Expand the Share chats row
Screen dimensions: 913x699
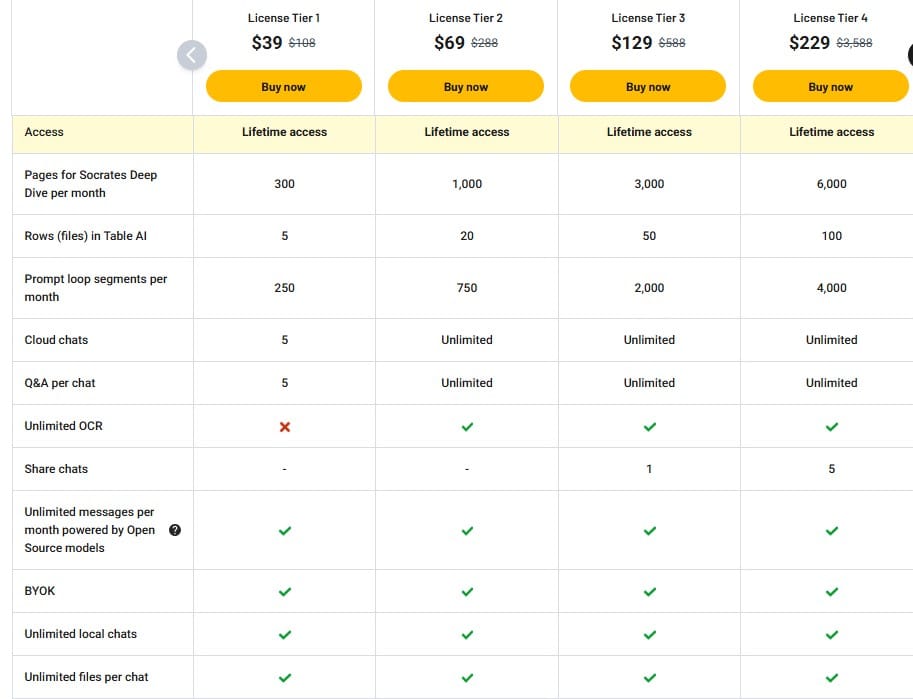[57, 469]
